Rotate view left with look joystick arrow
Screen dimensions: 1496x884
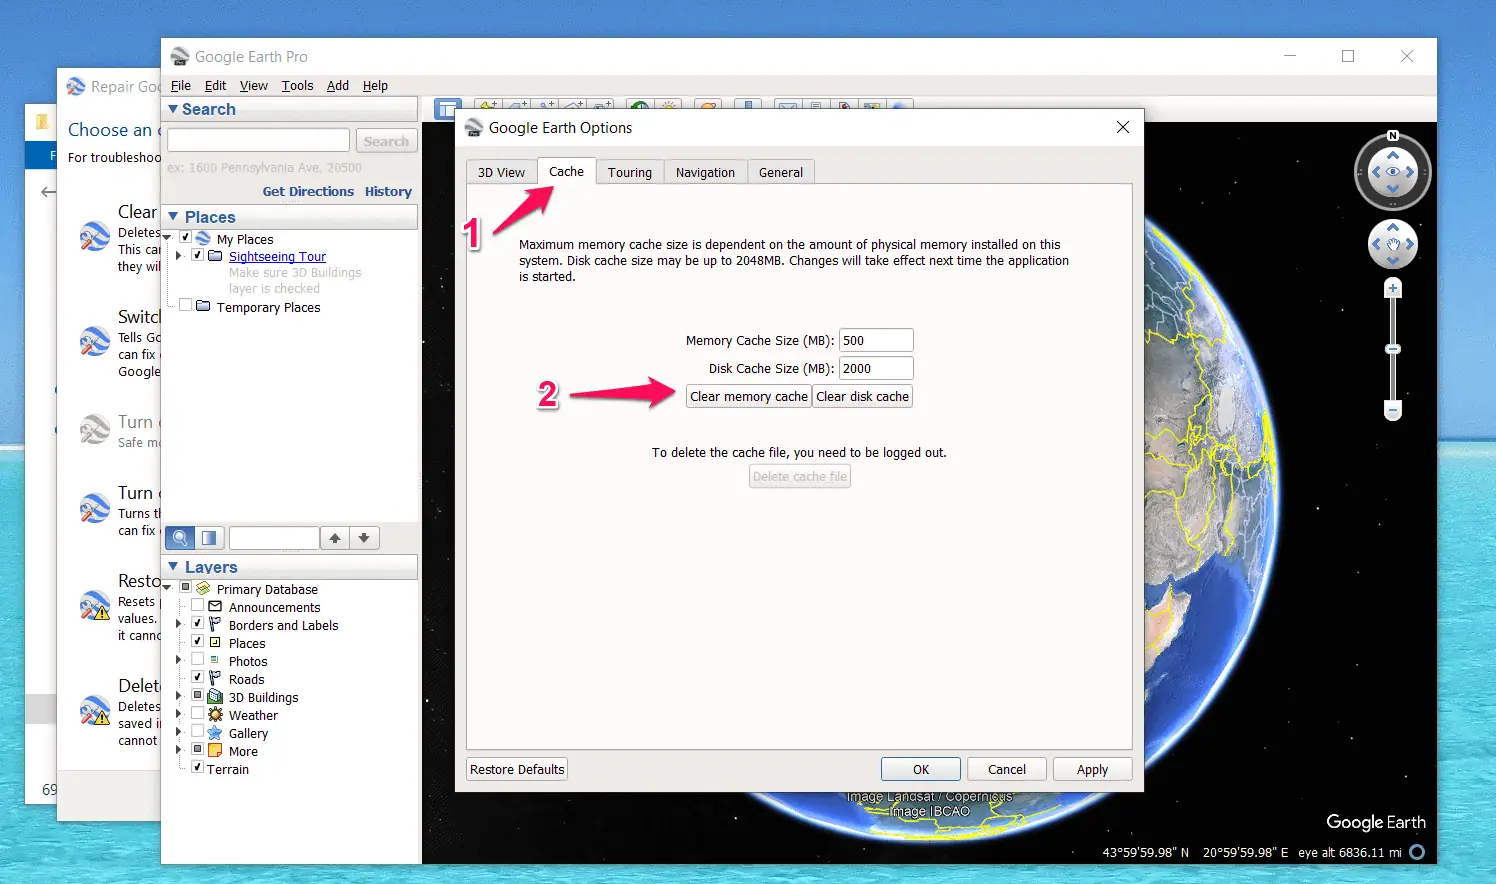coord(1376,172)
